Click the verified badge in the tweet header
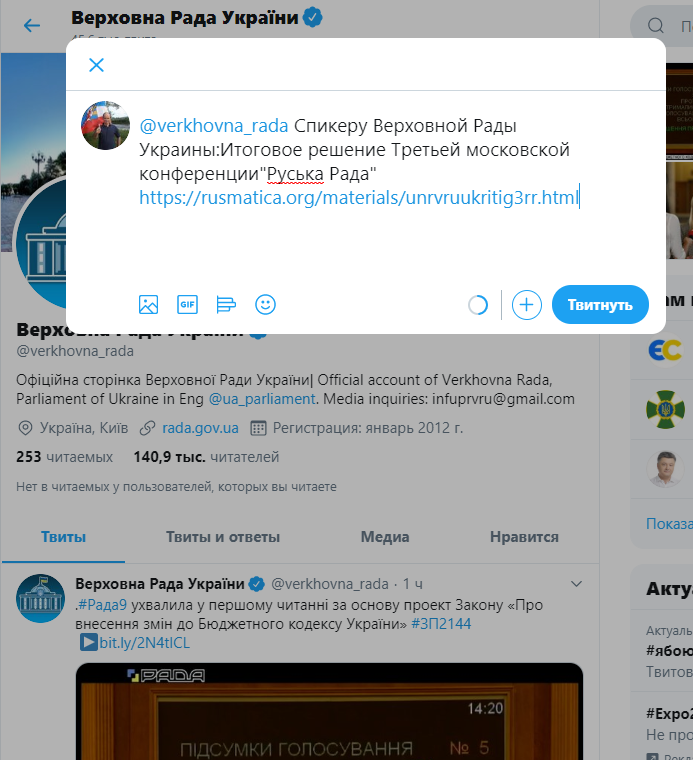 [x=256, y=584]
